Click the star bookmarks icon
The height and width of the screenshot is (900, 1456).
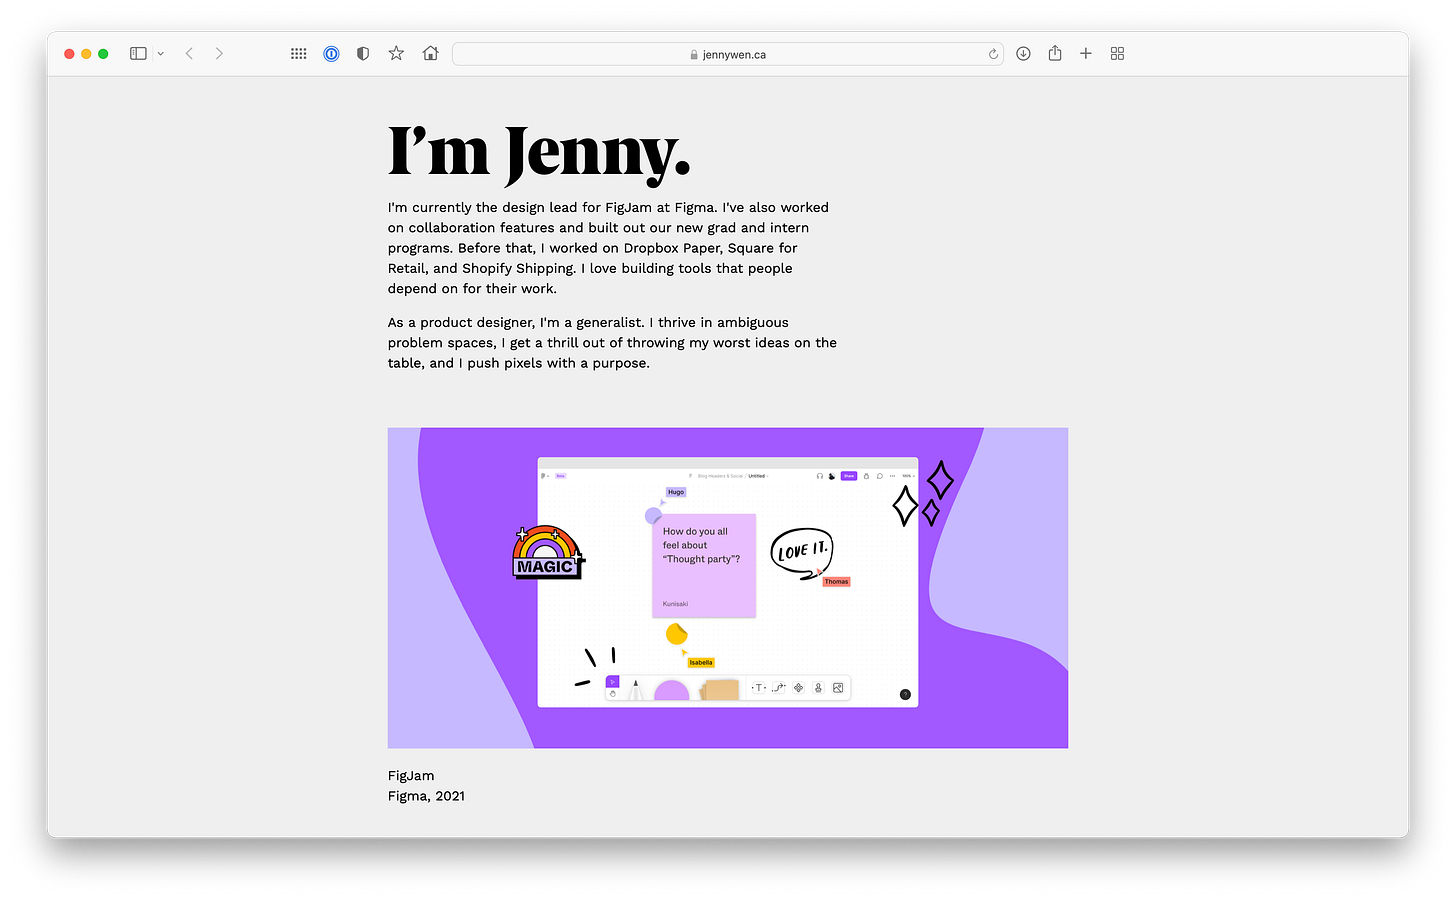pyautogui.click(x=396, y=53)
